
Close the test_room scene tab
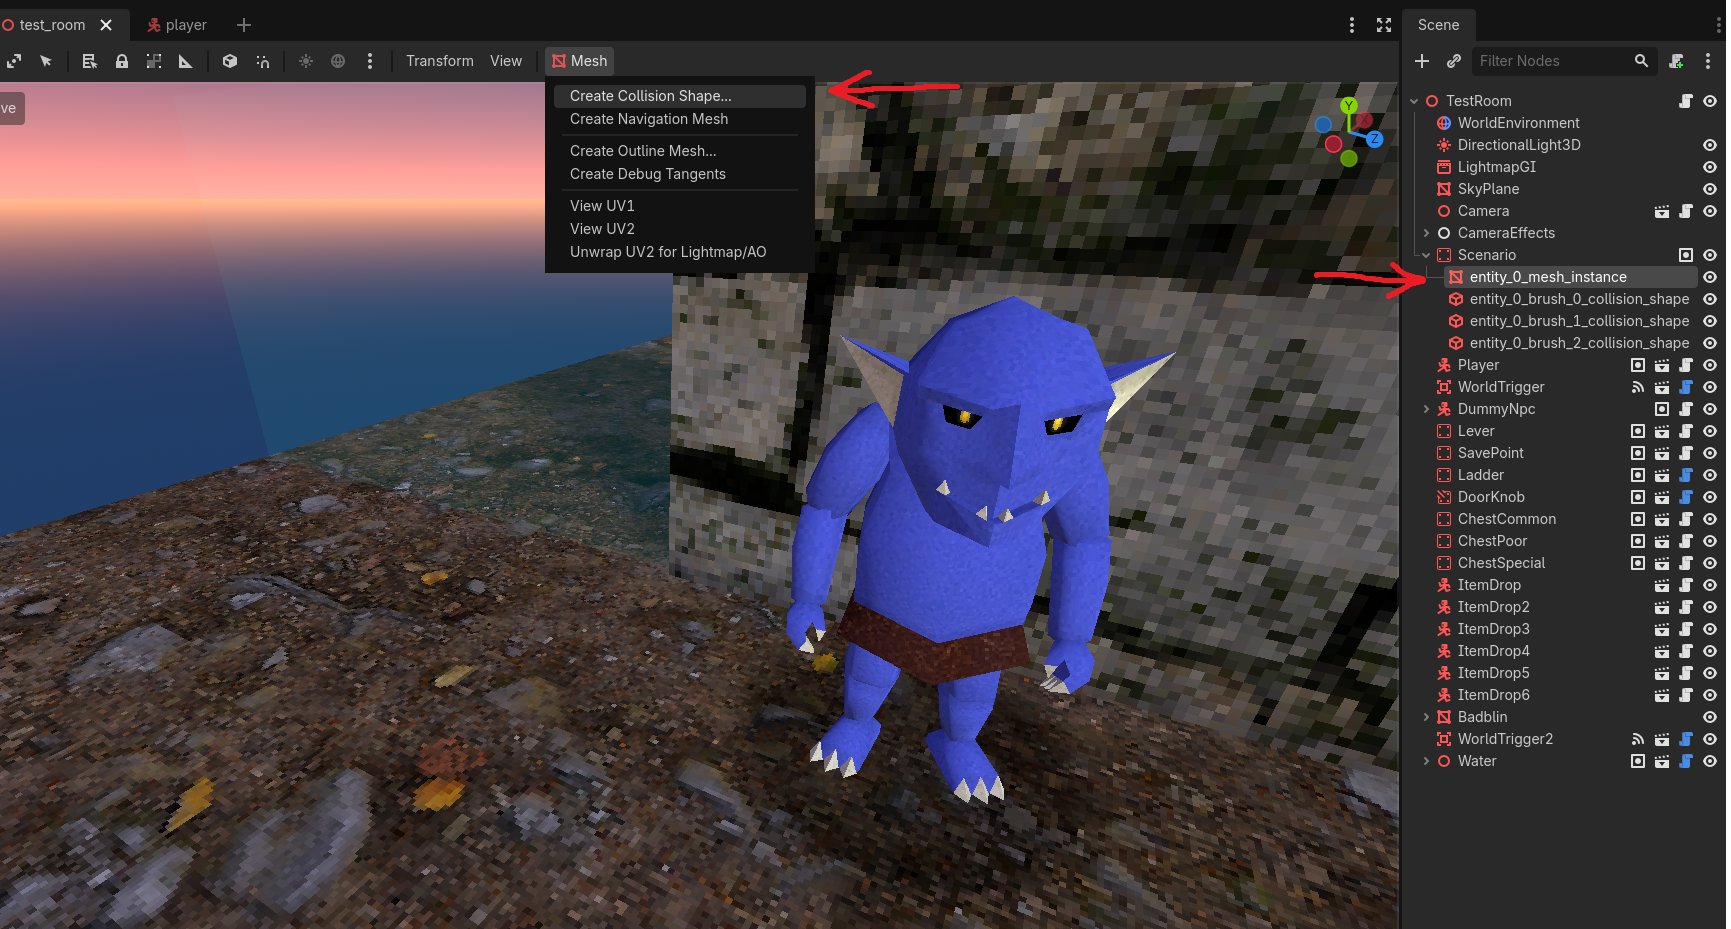pos(106,25)
